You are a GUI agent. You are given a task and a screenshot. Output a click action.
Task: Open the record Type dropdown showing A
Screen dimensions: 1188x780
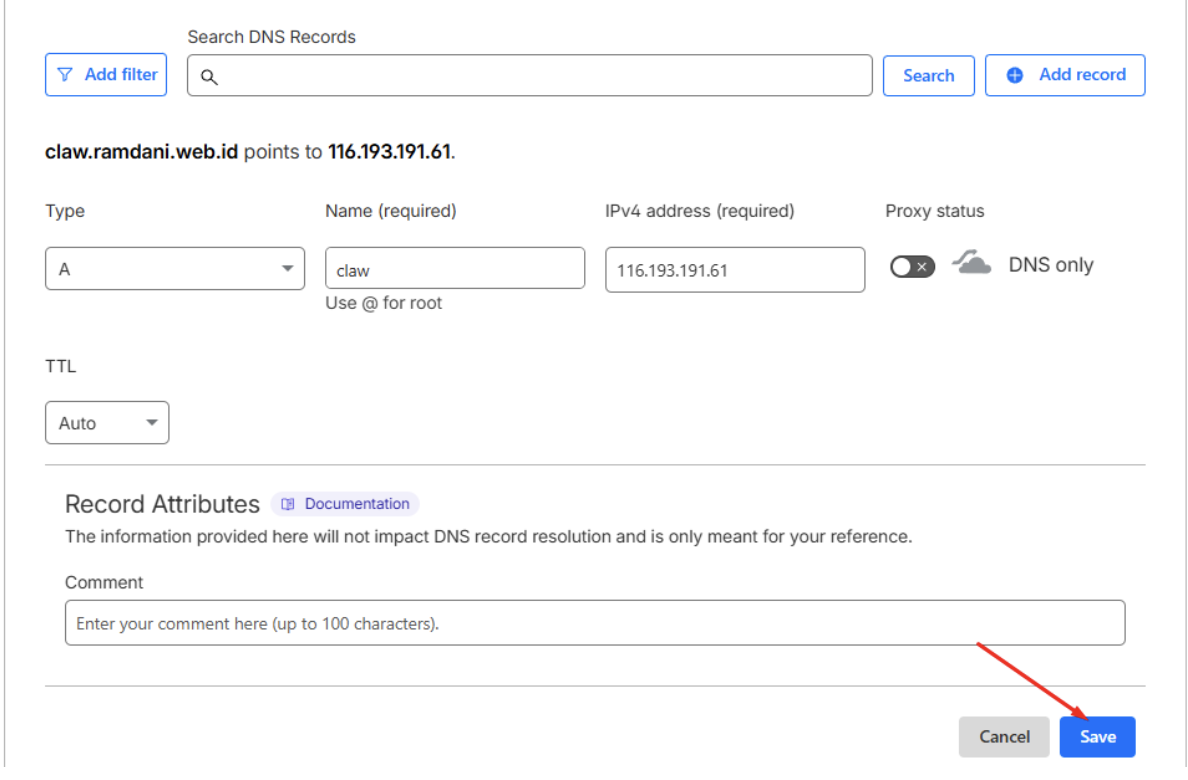(175, 268)
